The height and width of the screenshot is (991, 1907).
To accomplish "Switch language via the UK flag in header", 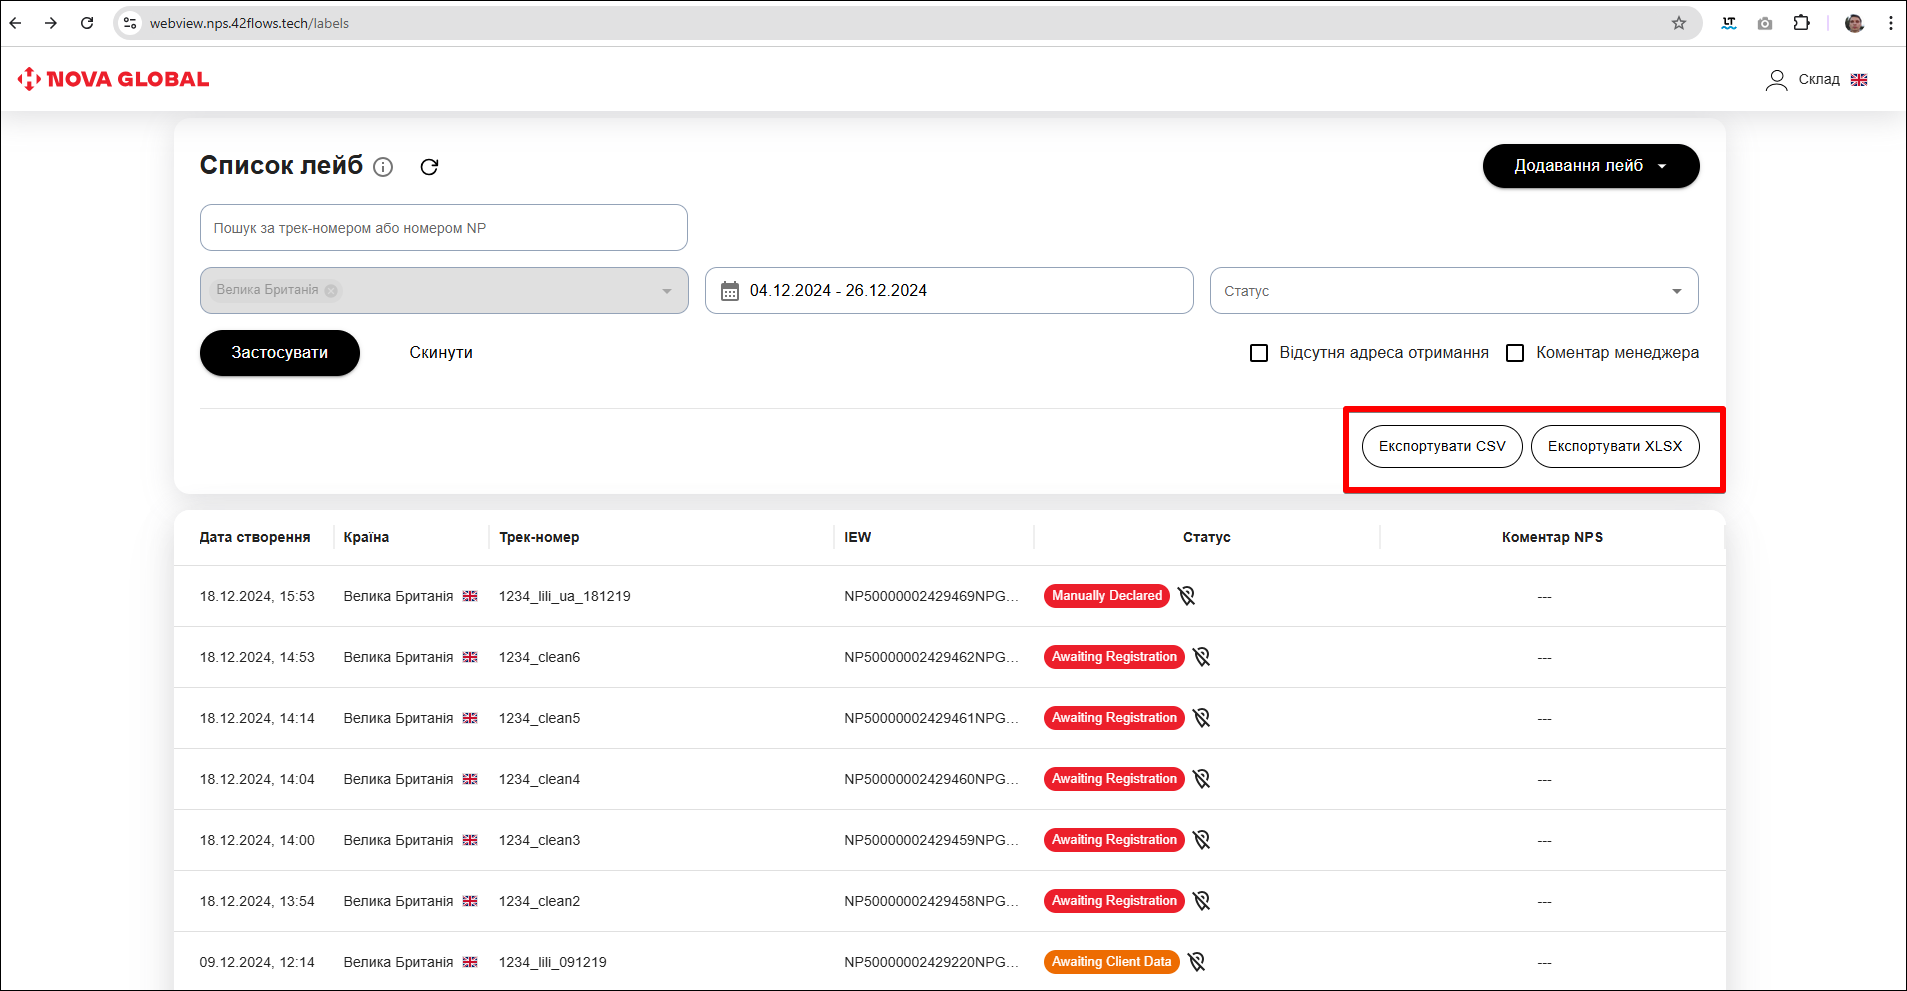I will click(1859, 80).
